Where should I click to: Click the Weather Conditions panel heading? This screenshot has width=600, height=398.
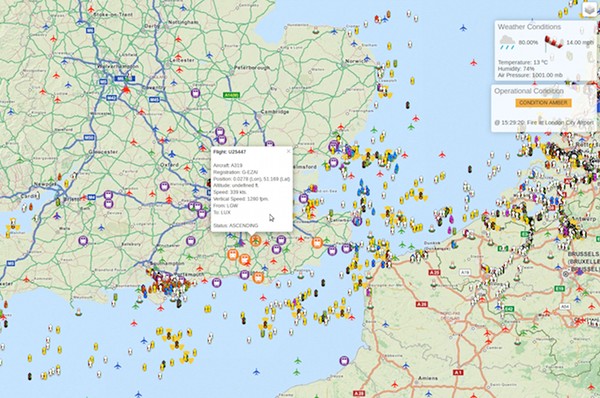click(x=529, y=27)
